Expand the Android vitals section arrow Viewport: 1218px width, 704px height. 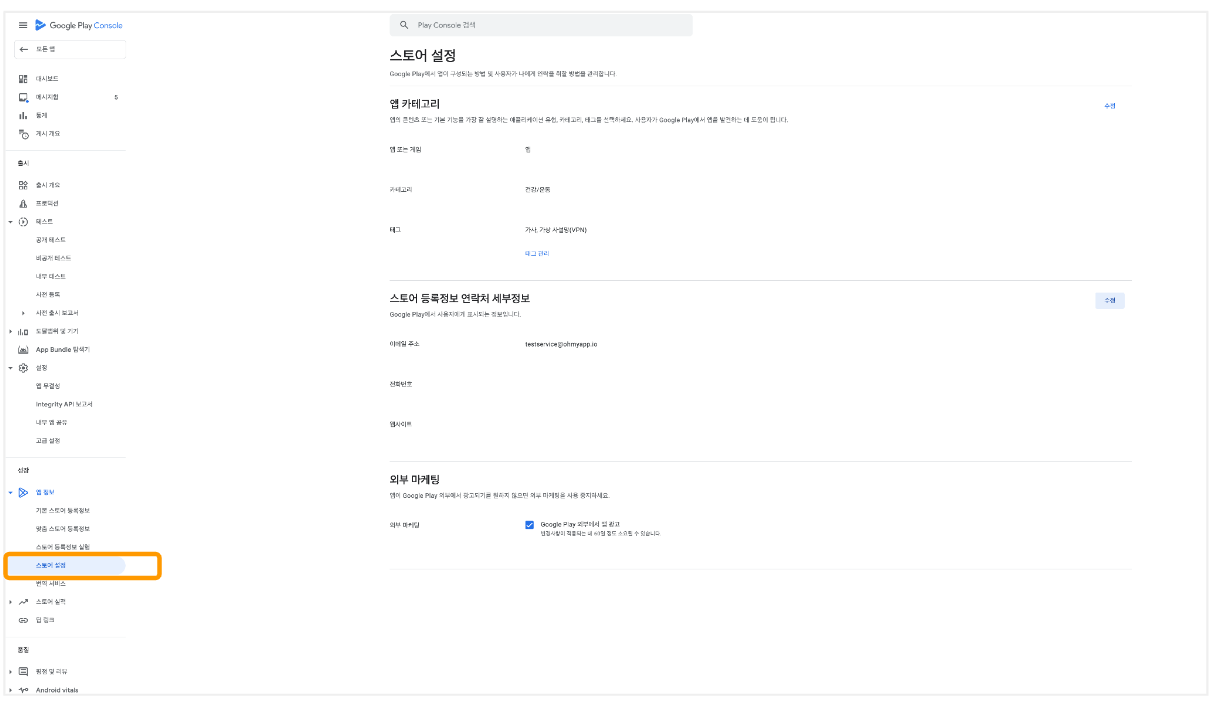(x=11, y=690)
